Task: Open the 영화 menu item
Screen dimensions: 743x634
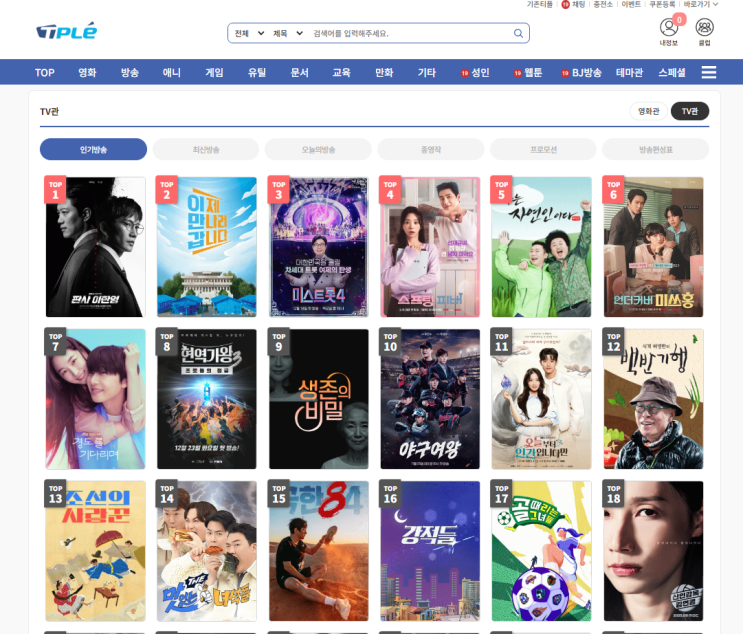Action: click(x=87, y=72)
